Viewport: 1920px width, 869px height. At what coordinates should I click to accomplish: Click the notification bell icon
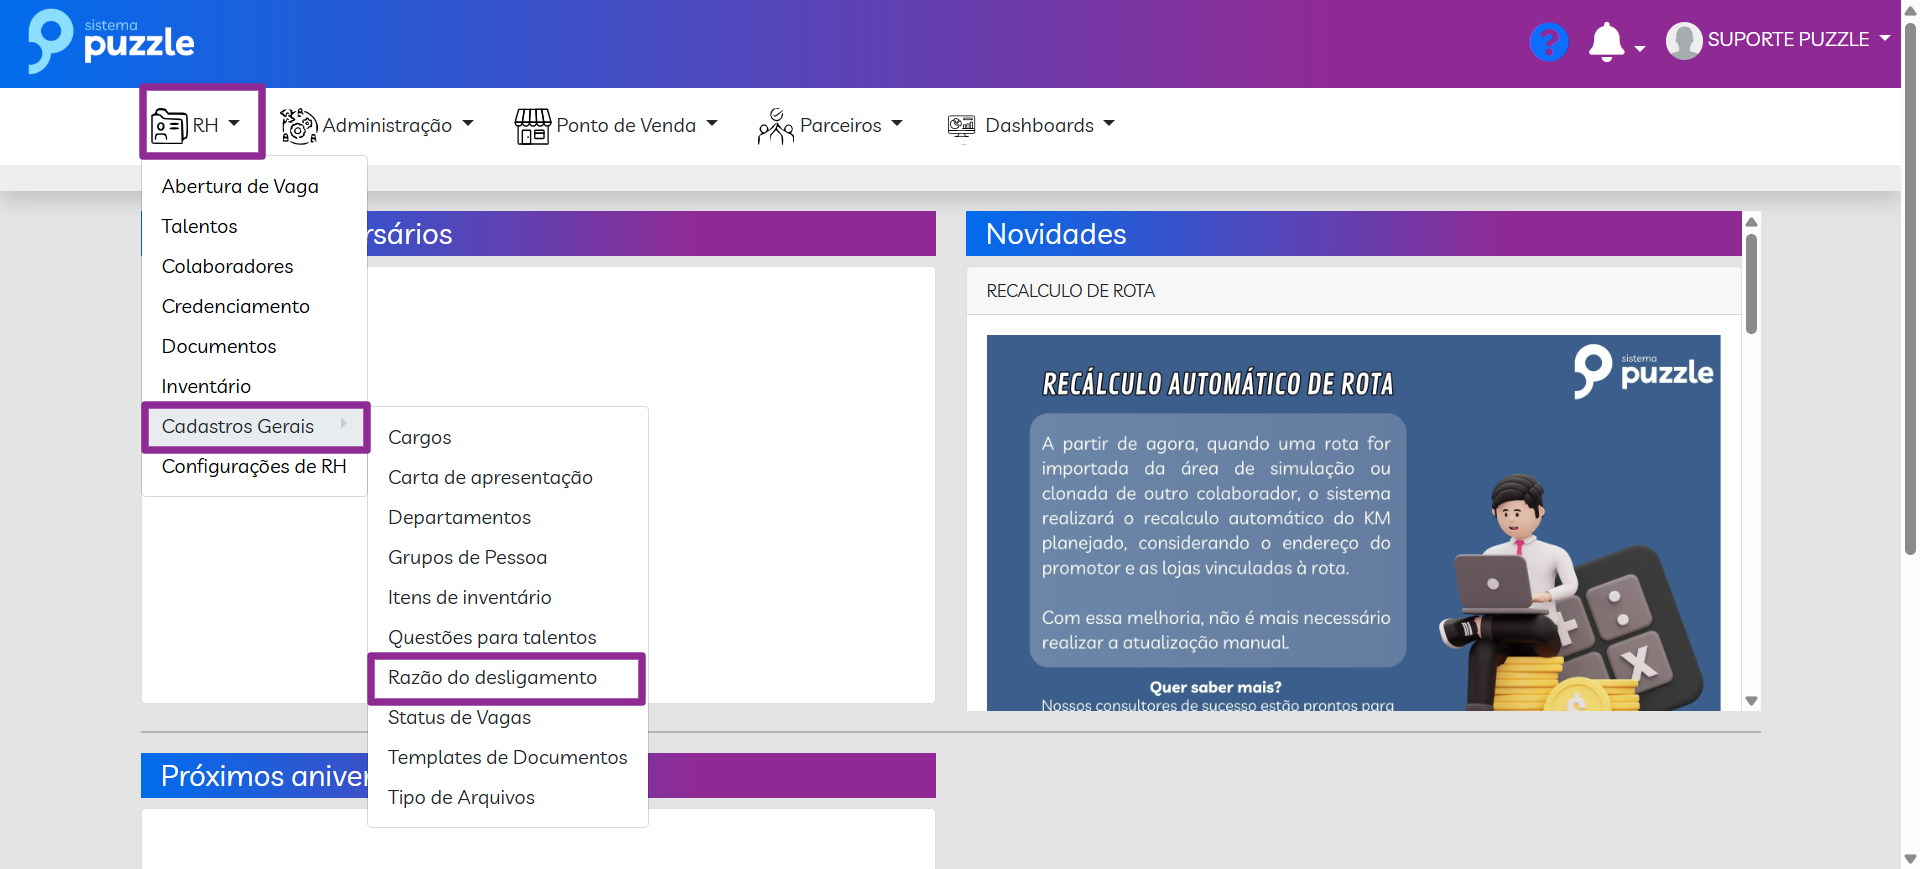(x=1606, y=42)
